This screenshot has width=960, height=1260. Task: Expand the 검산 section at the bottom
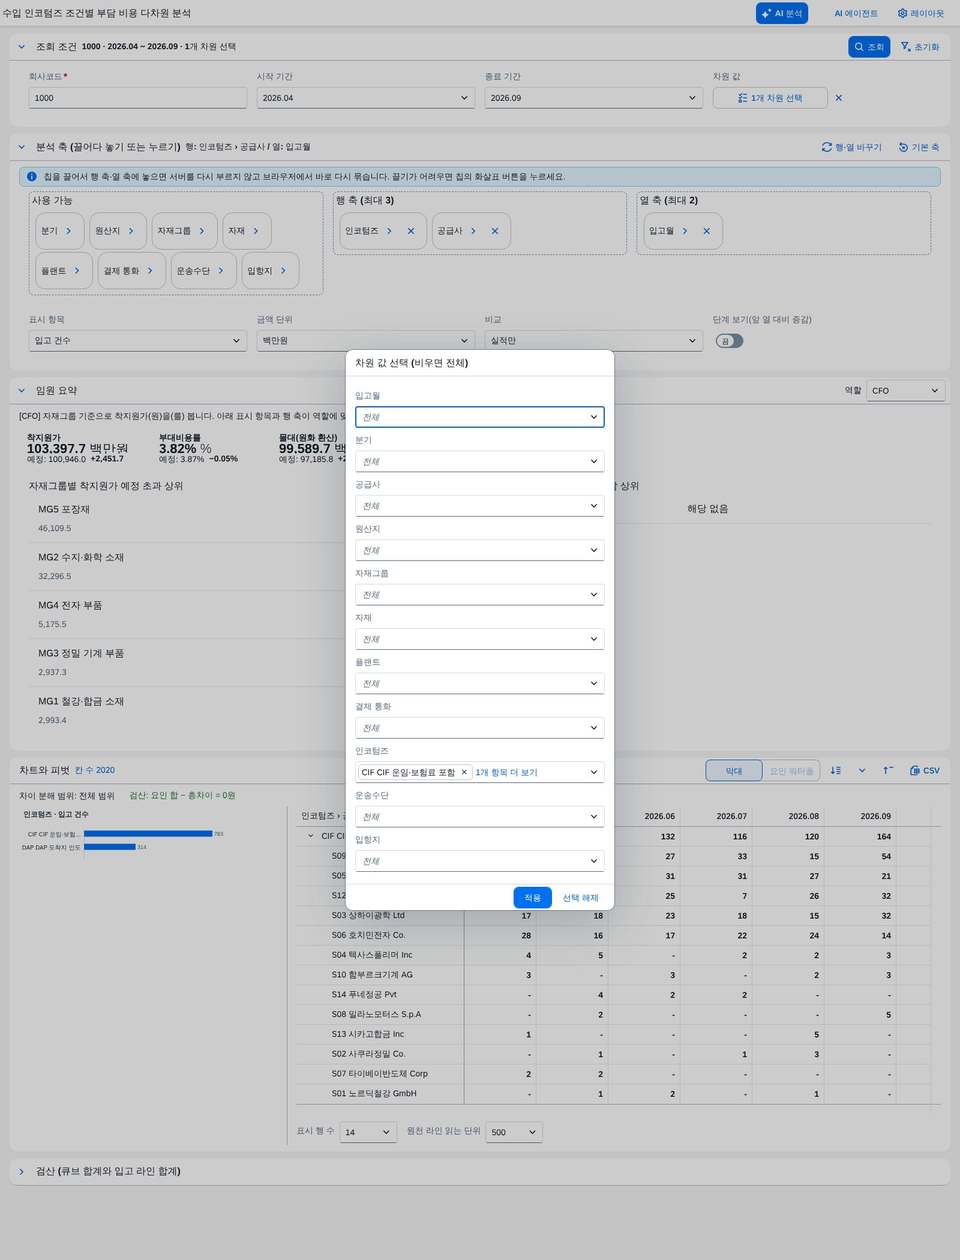pyautogui.click(x=21, y=1171)
